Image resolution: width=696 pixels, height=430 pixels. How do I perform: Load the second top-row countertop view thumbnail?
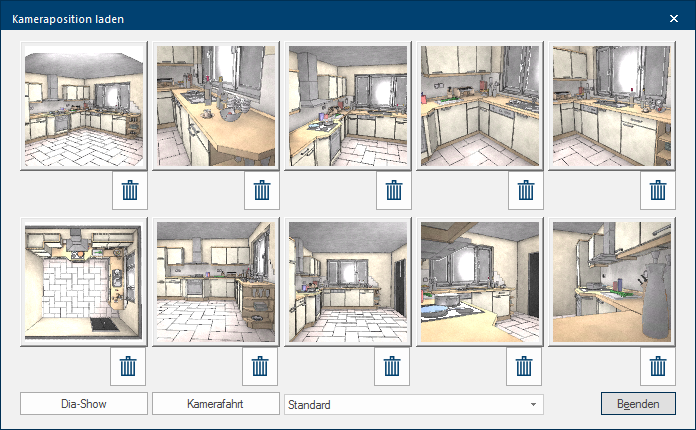coord(216,107)
